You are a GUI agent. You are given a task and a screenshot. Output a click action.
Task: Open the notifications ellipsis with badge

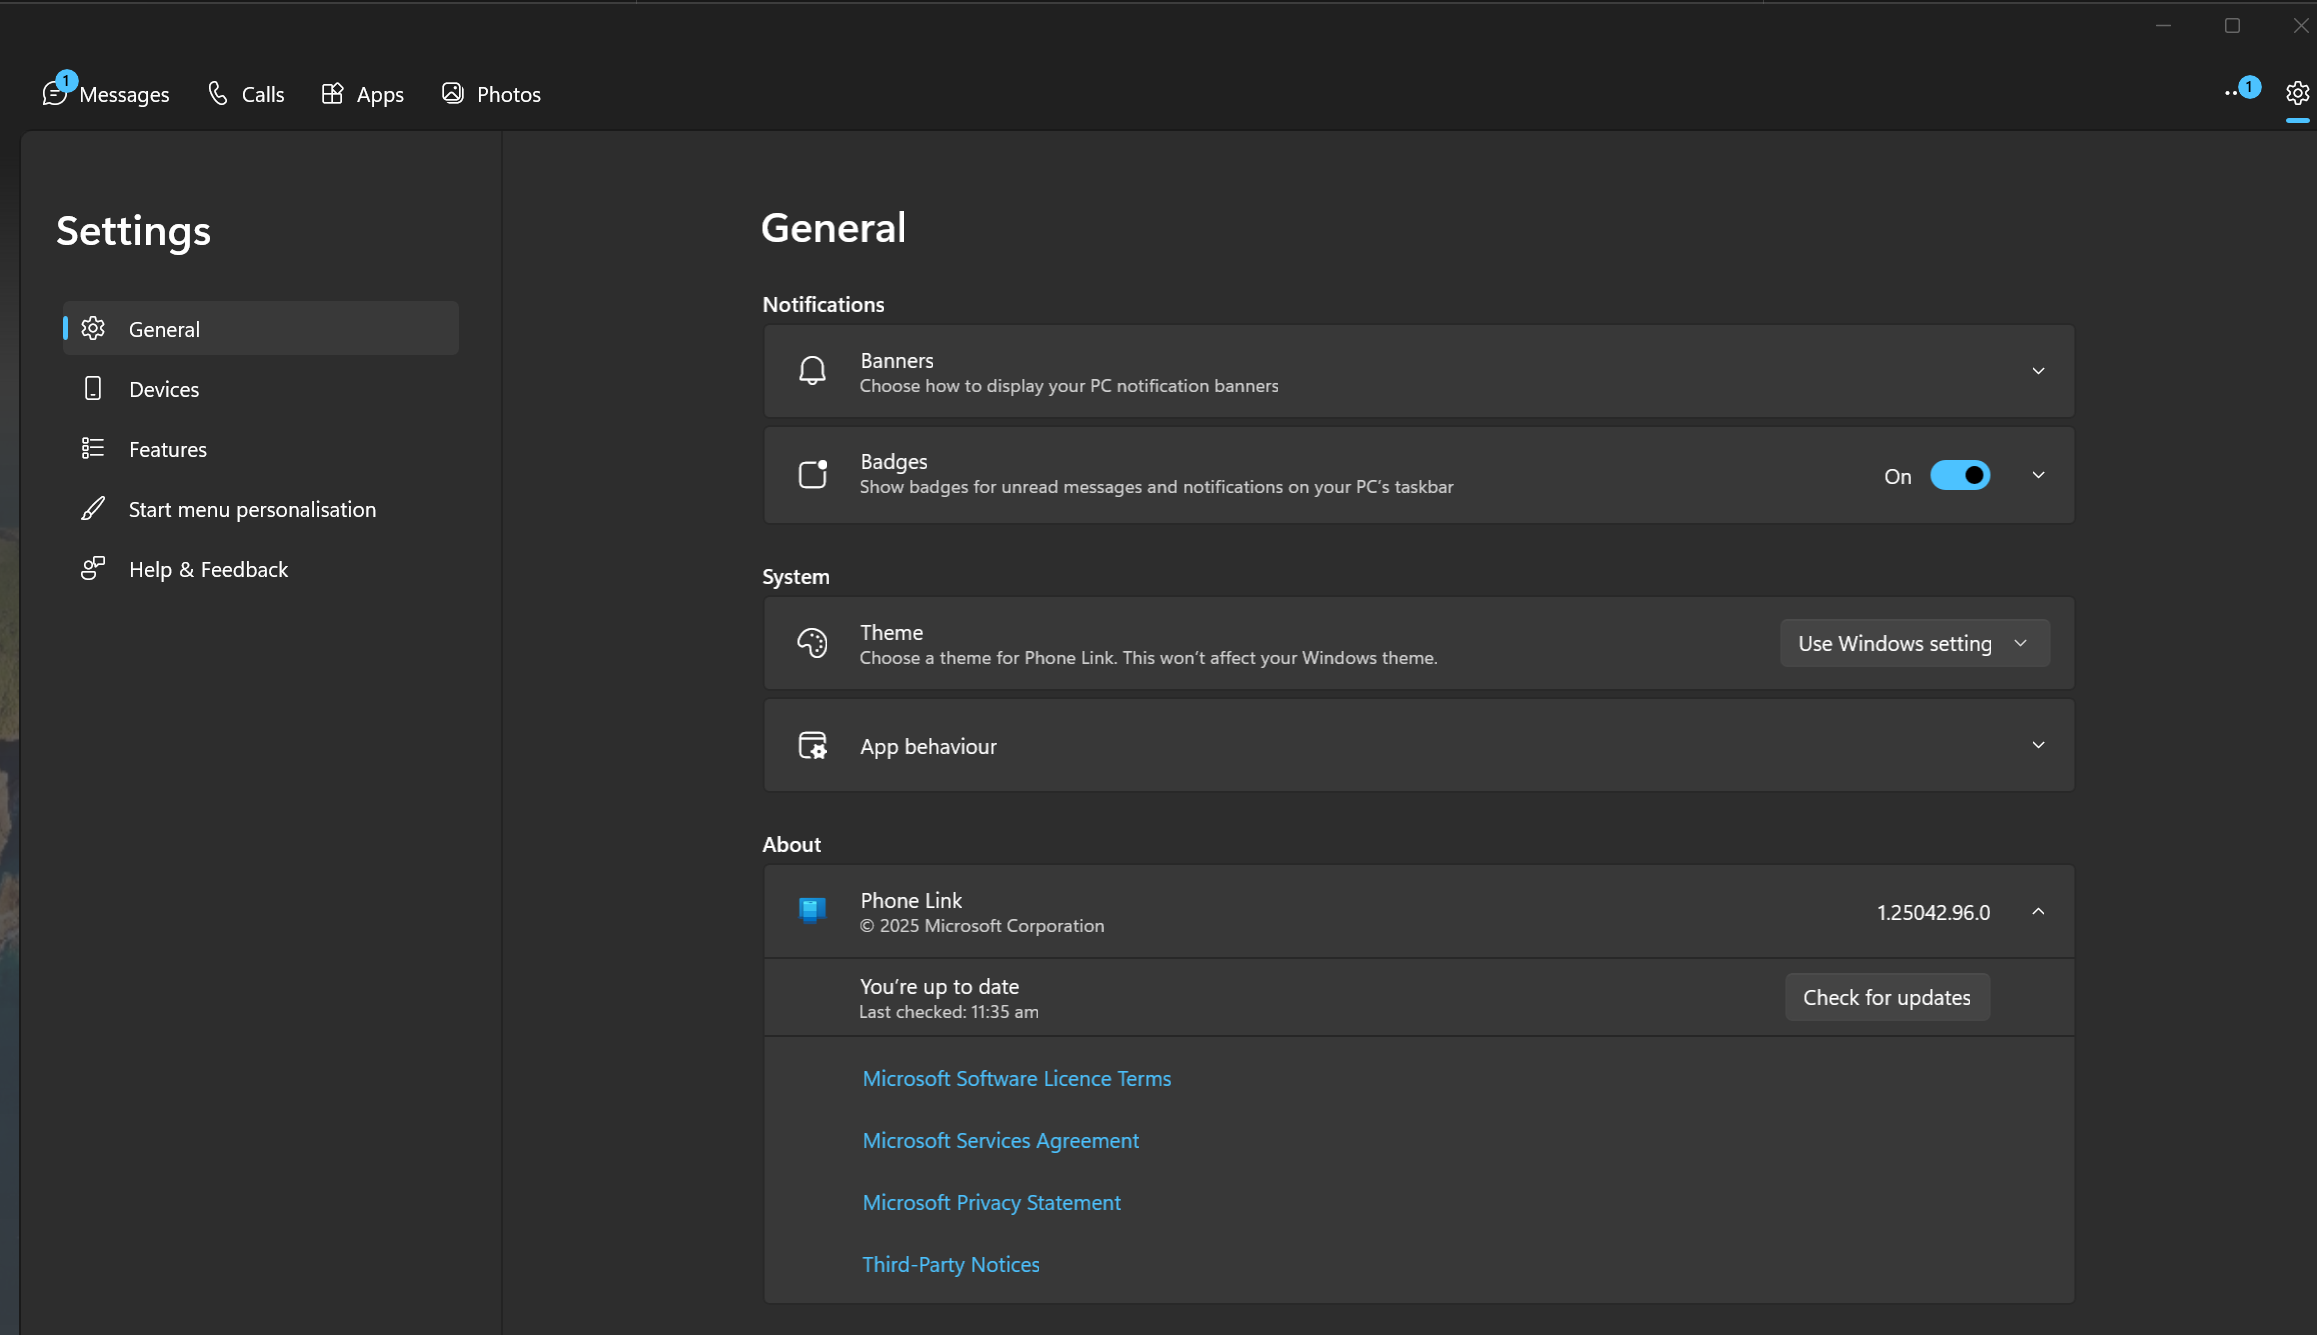2240,92
